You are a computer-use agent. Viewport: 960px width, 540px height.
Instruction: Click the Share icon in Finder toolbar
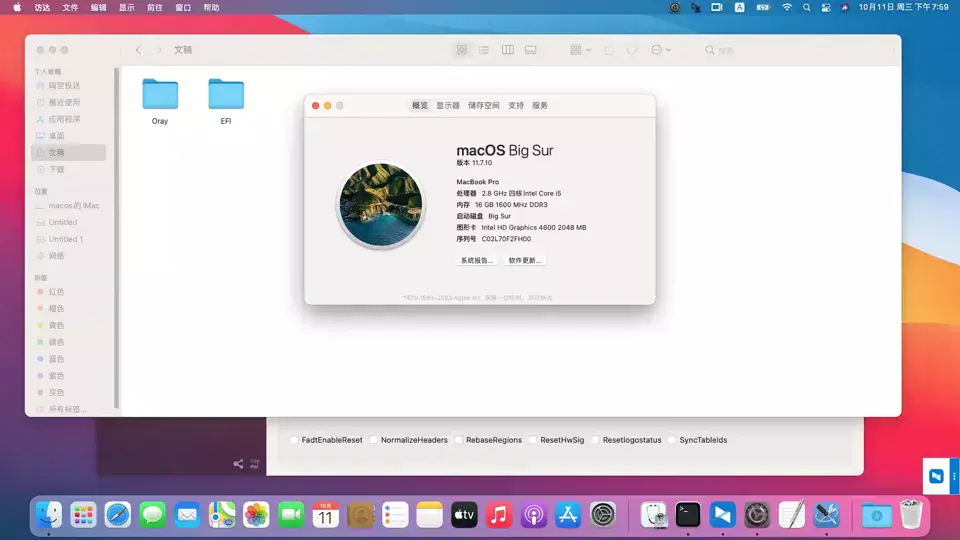tap(609, 50)
